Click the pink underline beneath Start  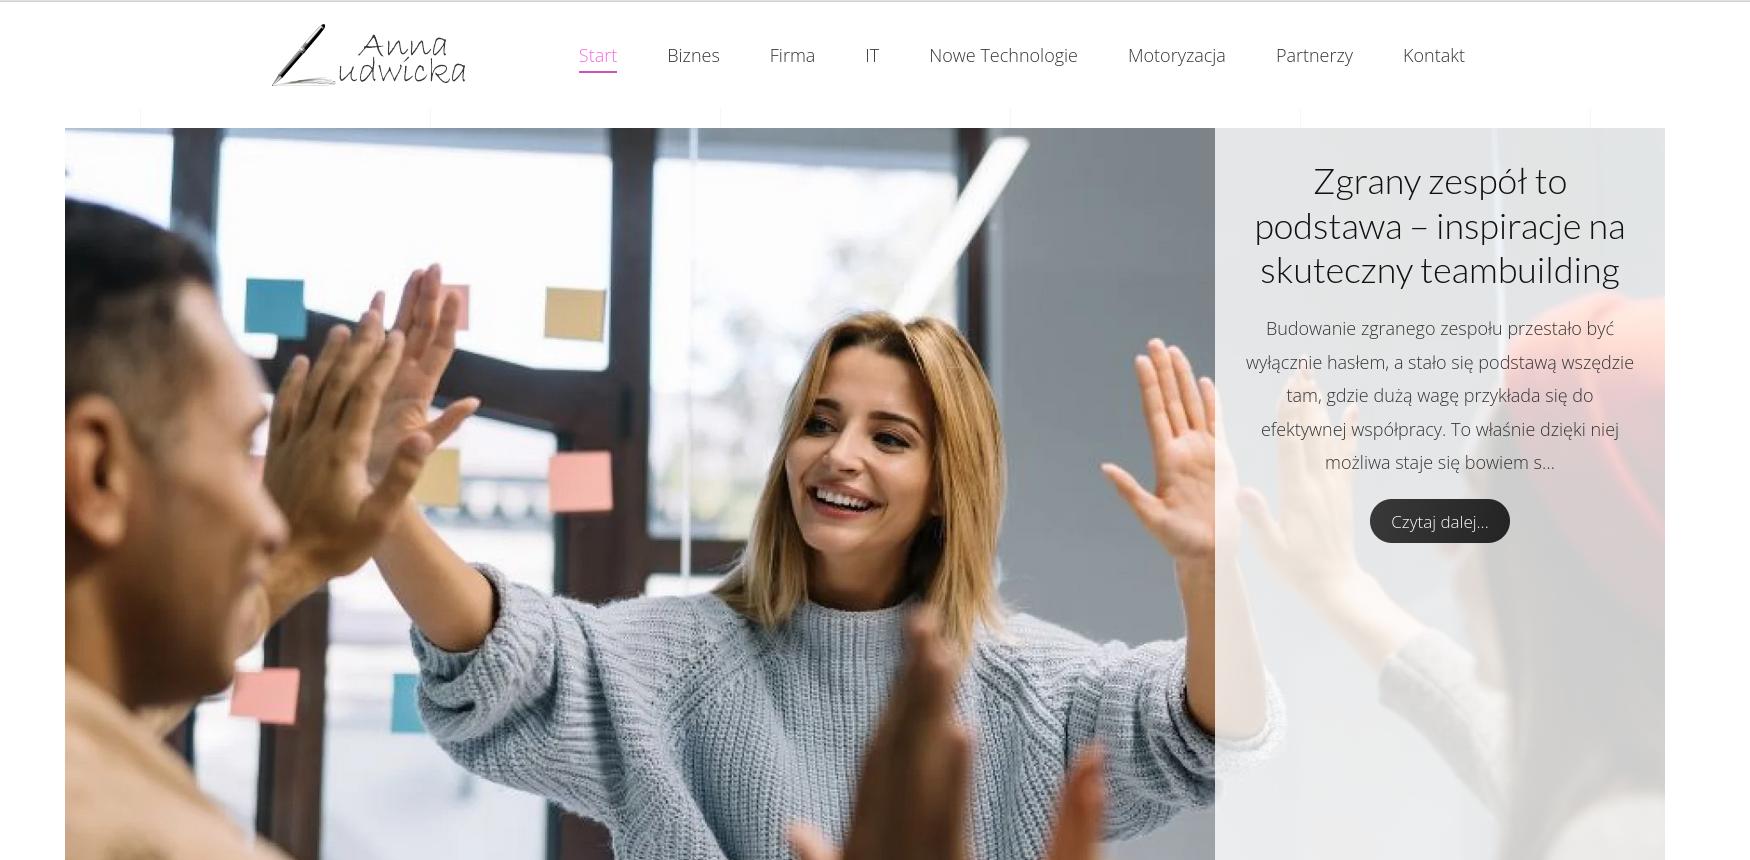point(598,72)
